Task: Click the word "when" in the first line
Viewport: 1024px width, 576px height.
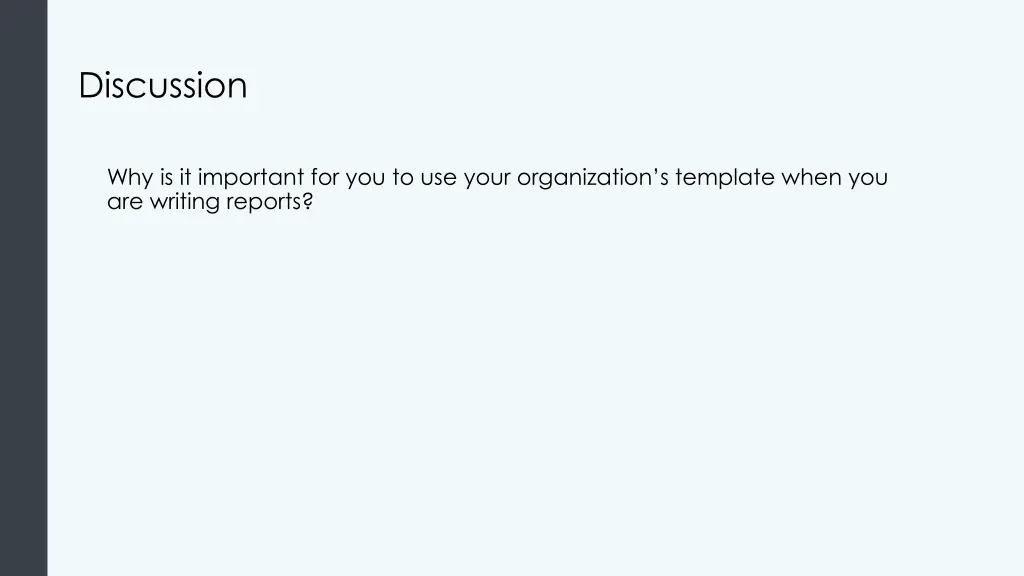Action: coord(811,178)
